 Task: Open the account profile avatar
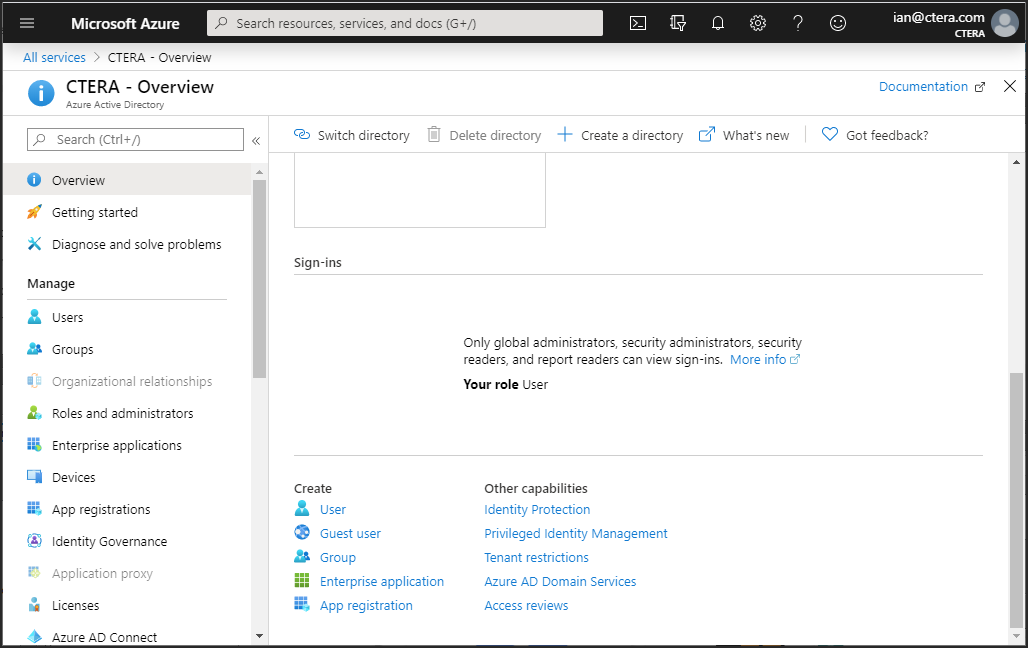[1004, 24]
